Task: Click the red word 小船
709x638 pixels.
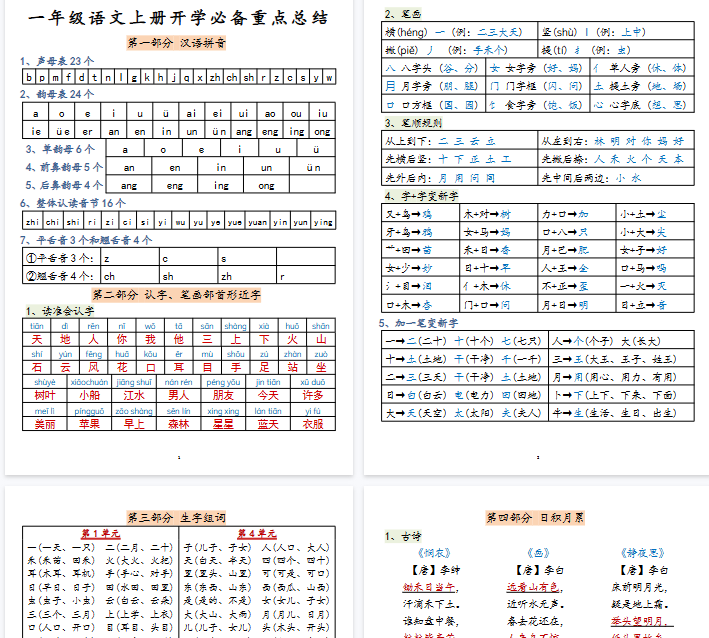Action: pyautogui.click(x=89, y=396)
